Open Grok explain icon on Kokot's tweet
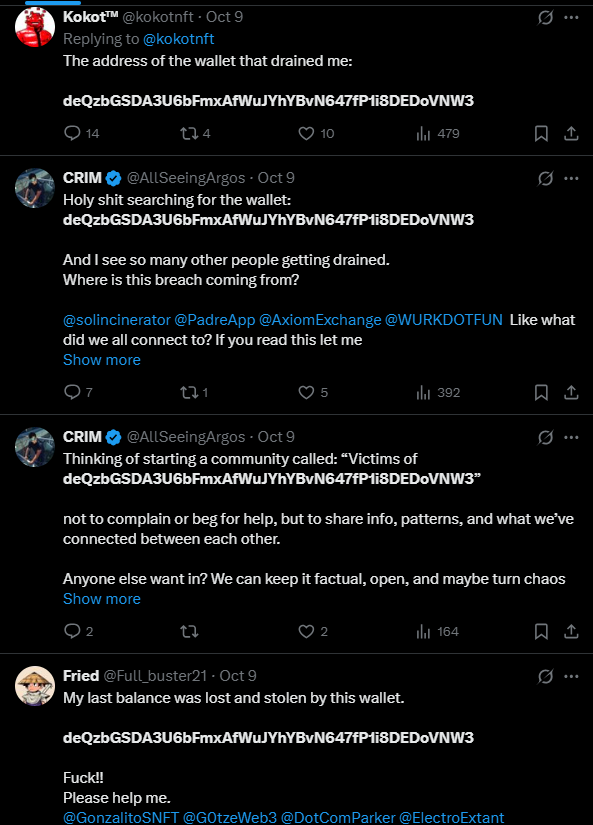 546,17
